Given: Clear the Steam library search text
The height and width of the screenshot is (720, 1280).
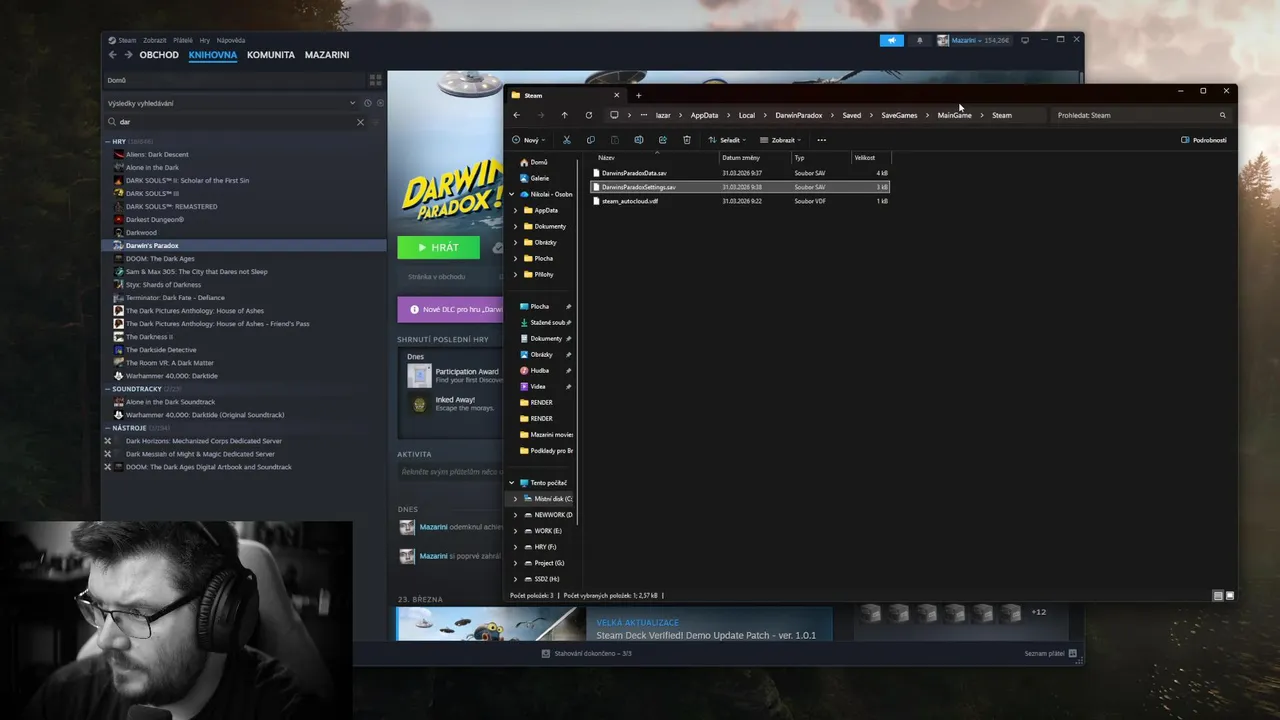Looking at the screenshot, I should (360, 122).
